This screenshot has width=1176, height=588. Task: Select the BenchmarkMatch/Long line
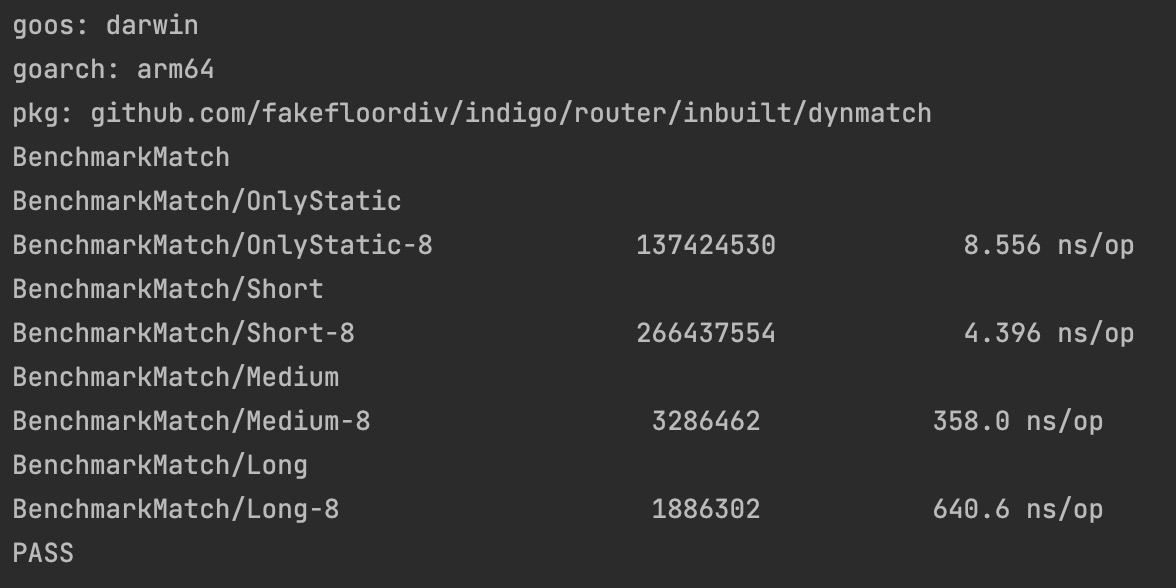160,465
